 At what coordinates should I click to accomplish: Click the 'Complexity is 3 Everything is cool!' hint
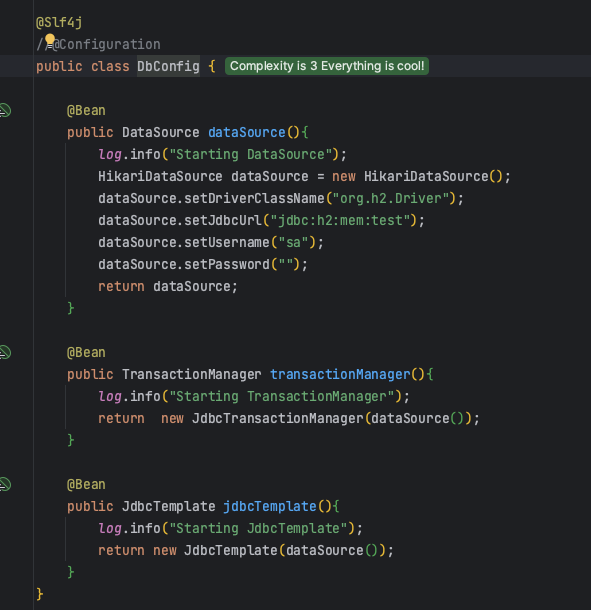point(327,66)
